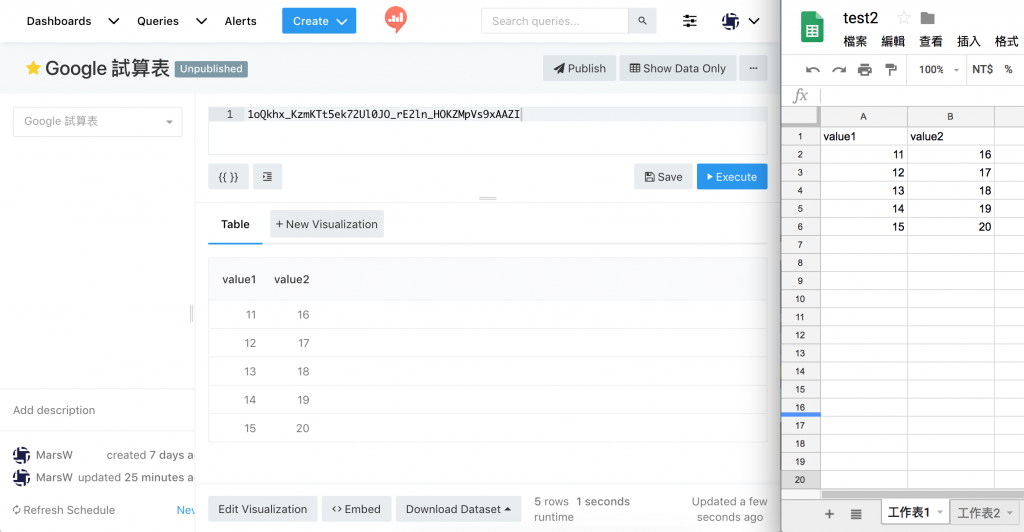This screenshot has height=532, width=1024.
Task: Open the 格式 menu in Sheets
Action: point(1006,42)
